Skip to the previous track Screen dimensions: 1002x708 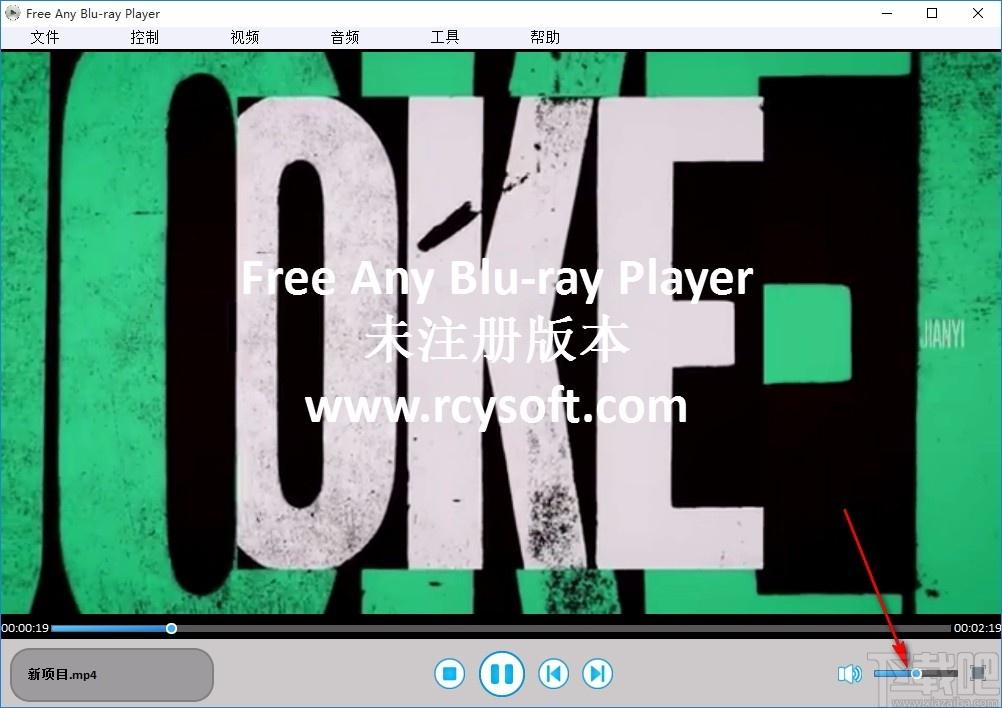(553, 673)
